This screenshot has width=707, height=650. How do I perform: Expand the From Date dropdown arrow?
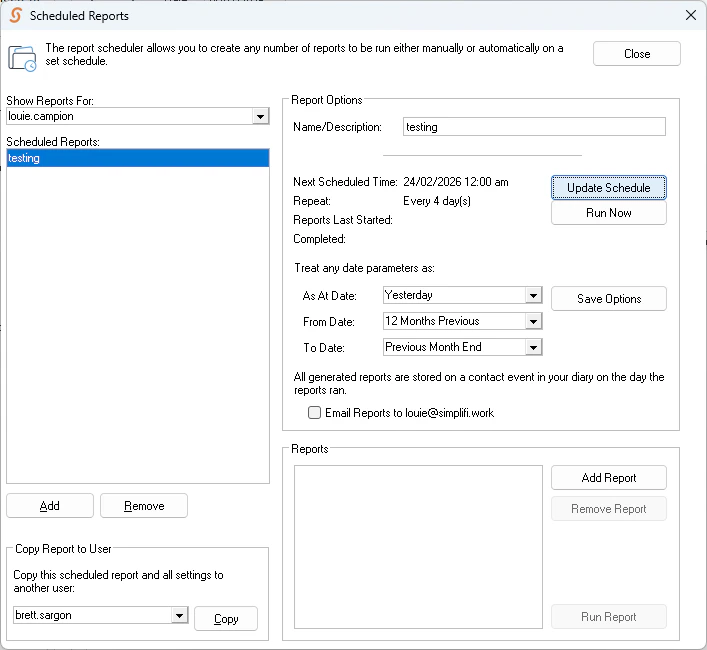(x=533, y=321)
